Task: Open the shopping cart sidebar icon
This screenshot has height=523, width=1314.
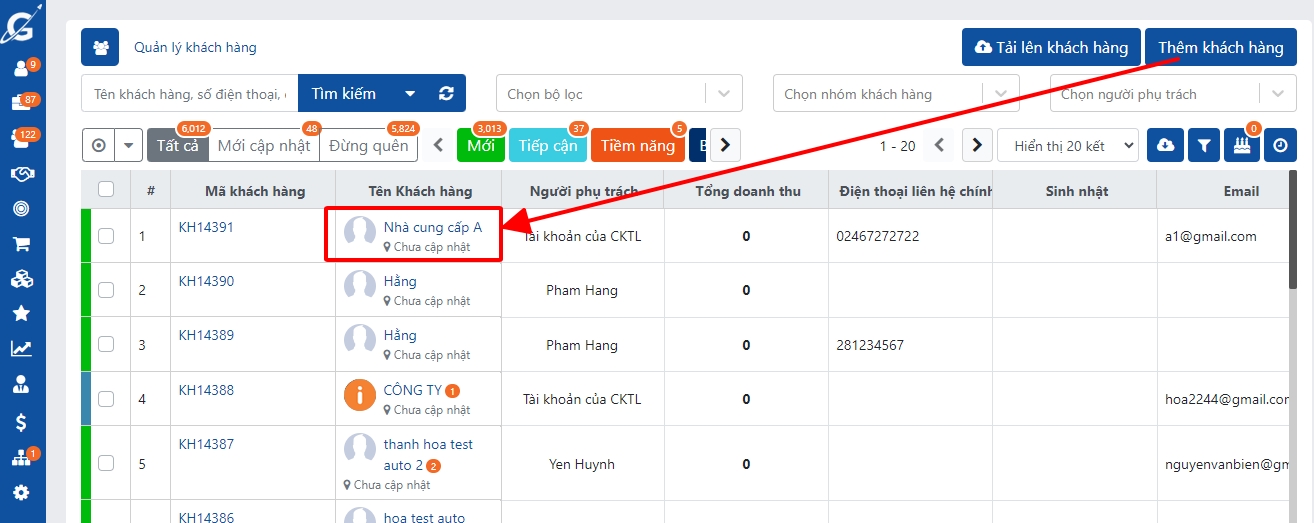Action: pos(20,244)
